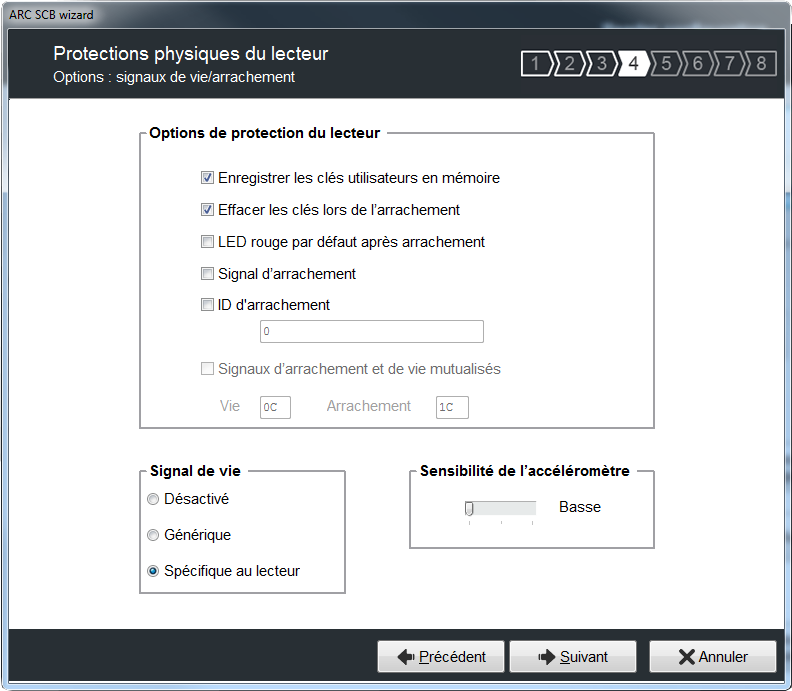The image size is (792, 691).
Task: Go to final wizard step 8
Action: point(761,64)
